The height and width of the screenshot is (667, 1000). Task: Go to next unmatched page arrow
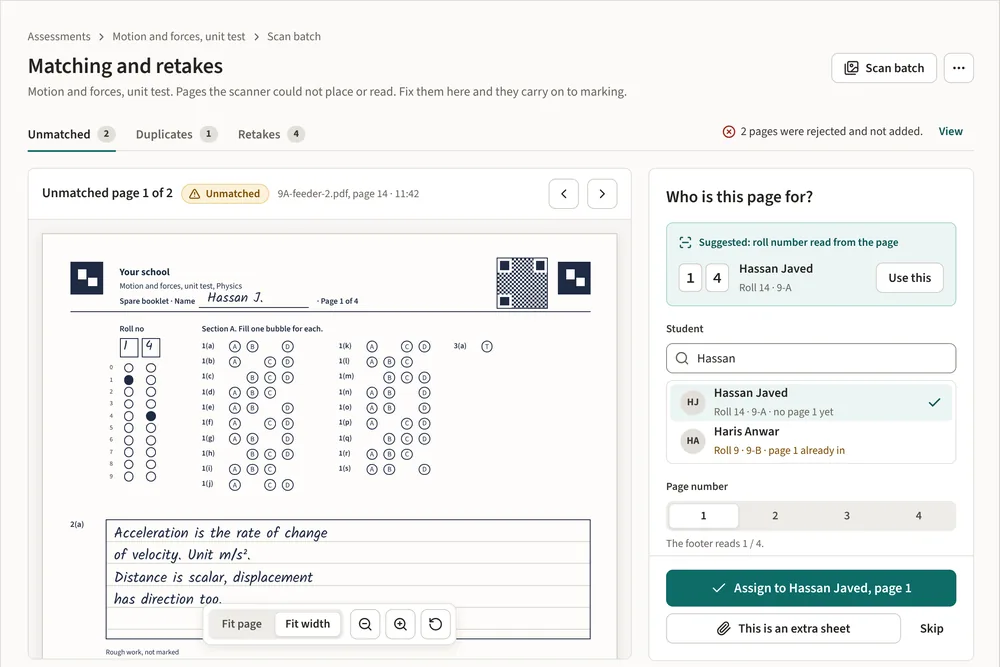(x=602, y=194)
